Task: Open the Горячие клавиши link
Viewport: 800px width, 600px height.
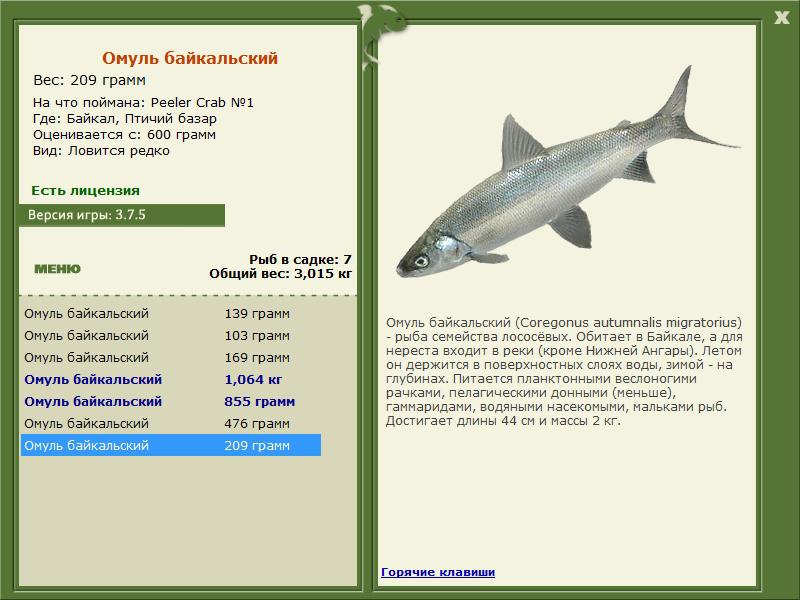Action: click(438, 572)
